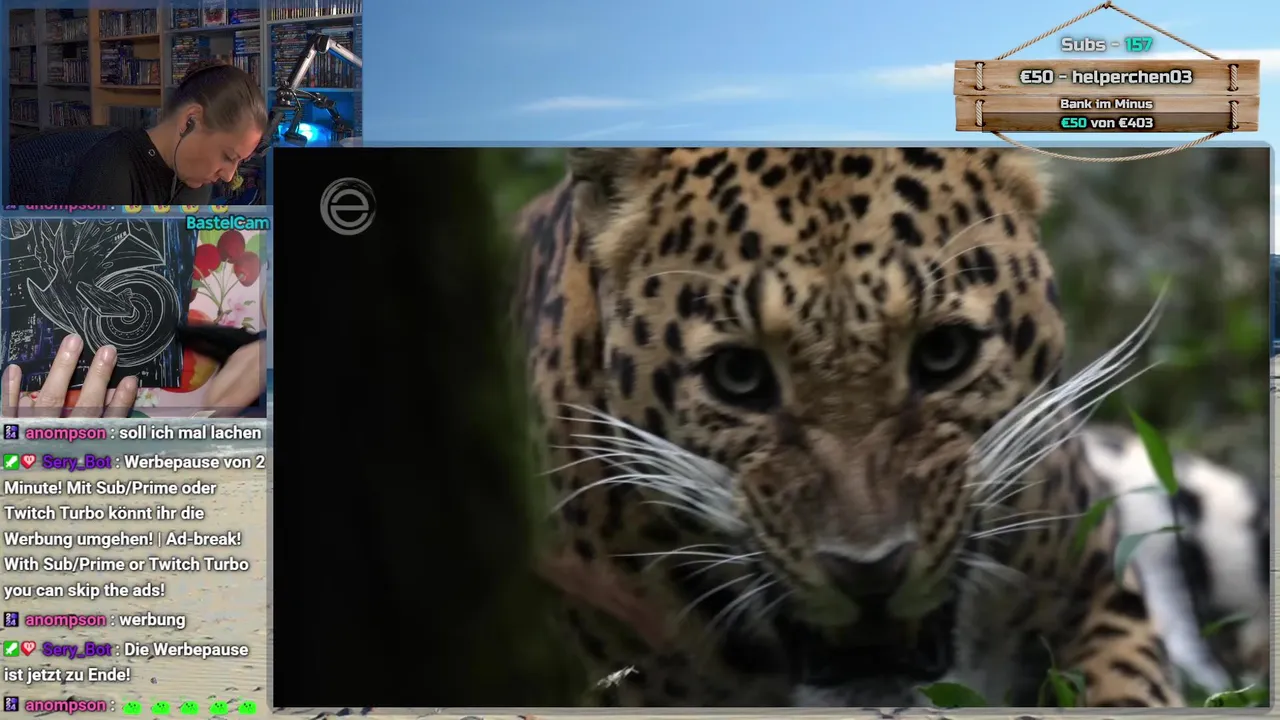Open anompson's name on 'soll ich mal lachen'
The image size is (1280, 720).
click(65, 433)
